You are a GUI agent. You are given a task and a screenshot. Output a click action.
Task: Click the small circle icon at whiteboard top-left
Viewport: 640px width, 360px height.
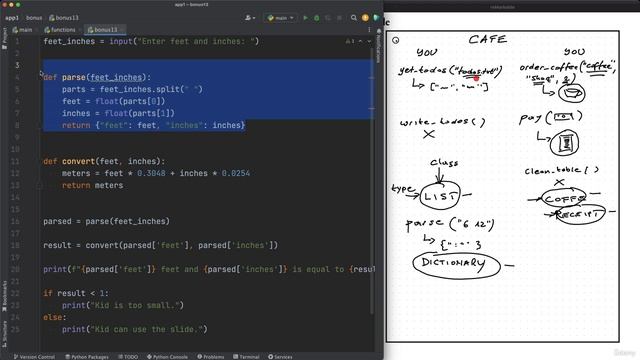point(396,40)
